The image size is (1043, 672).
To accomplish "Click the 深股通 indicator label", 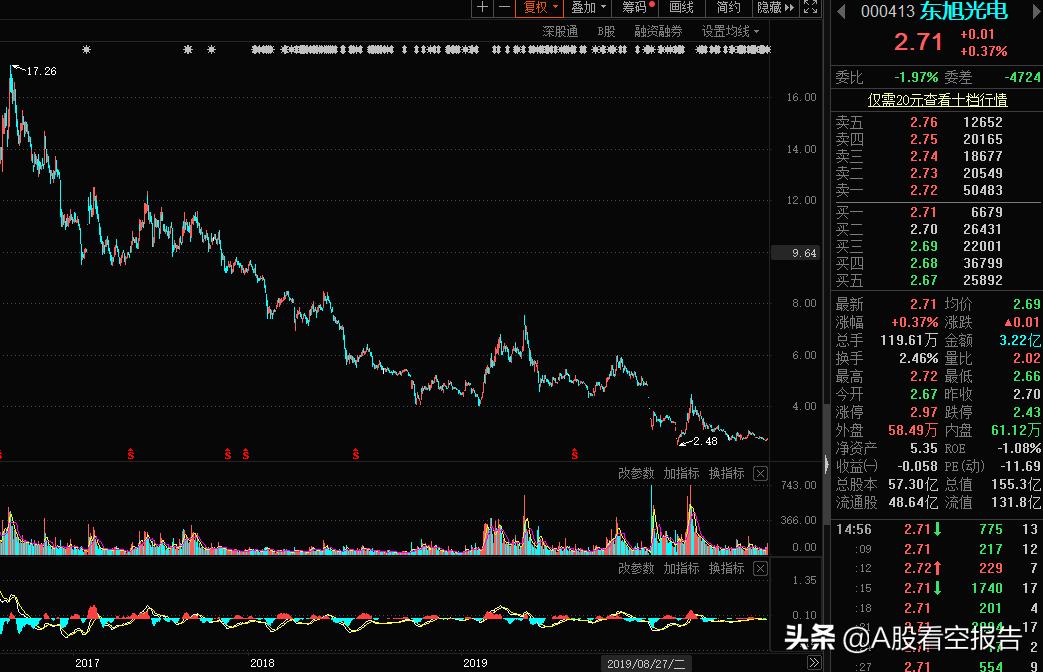I will coord(560,31).
